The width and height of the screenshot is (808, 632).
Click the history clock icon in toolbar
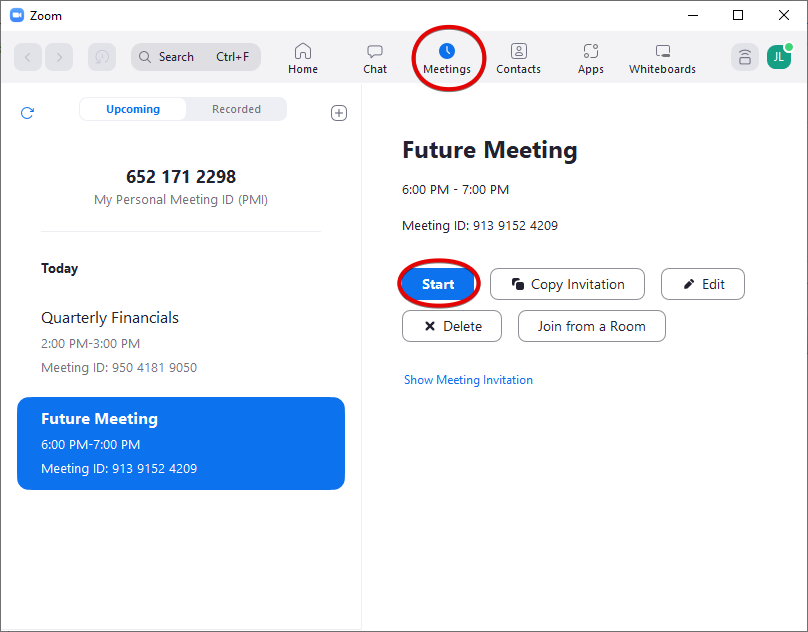point(102,57)
